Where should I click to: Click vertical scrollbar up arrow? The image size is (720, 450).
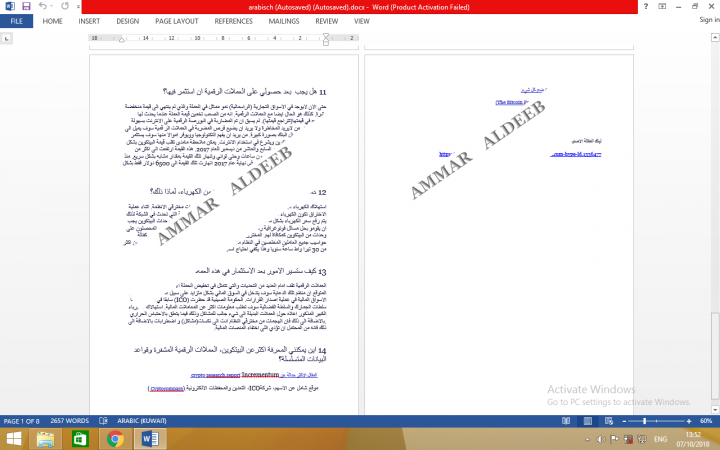[x=715, y=38]
